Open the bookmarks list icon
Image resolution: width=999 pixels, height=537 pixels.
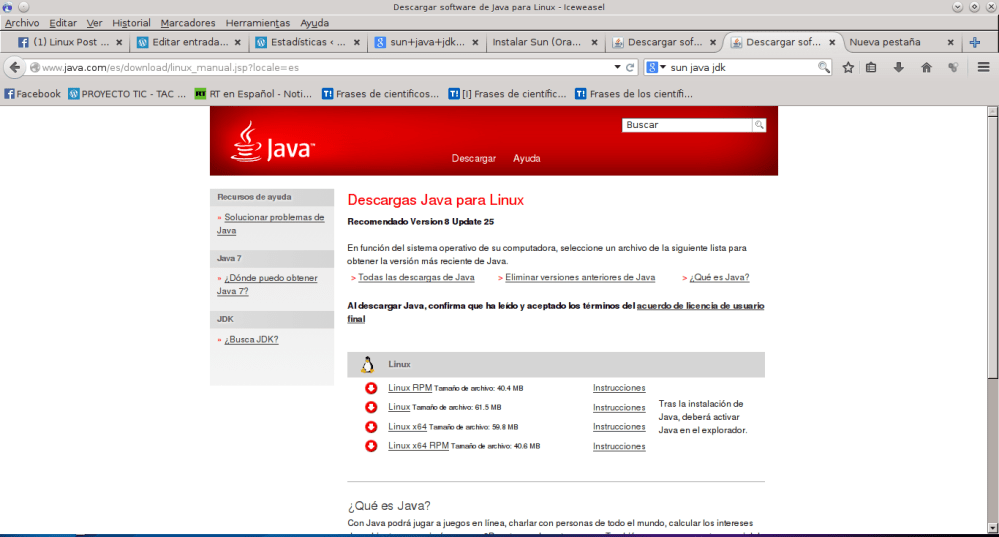pyautogui.click(x=871, y=68)
